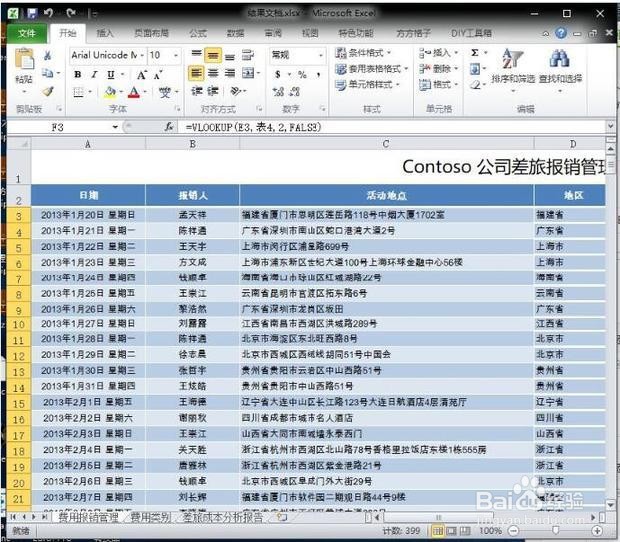
Task: Toggle bottom vertical alignment
Action: point(230,56)
